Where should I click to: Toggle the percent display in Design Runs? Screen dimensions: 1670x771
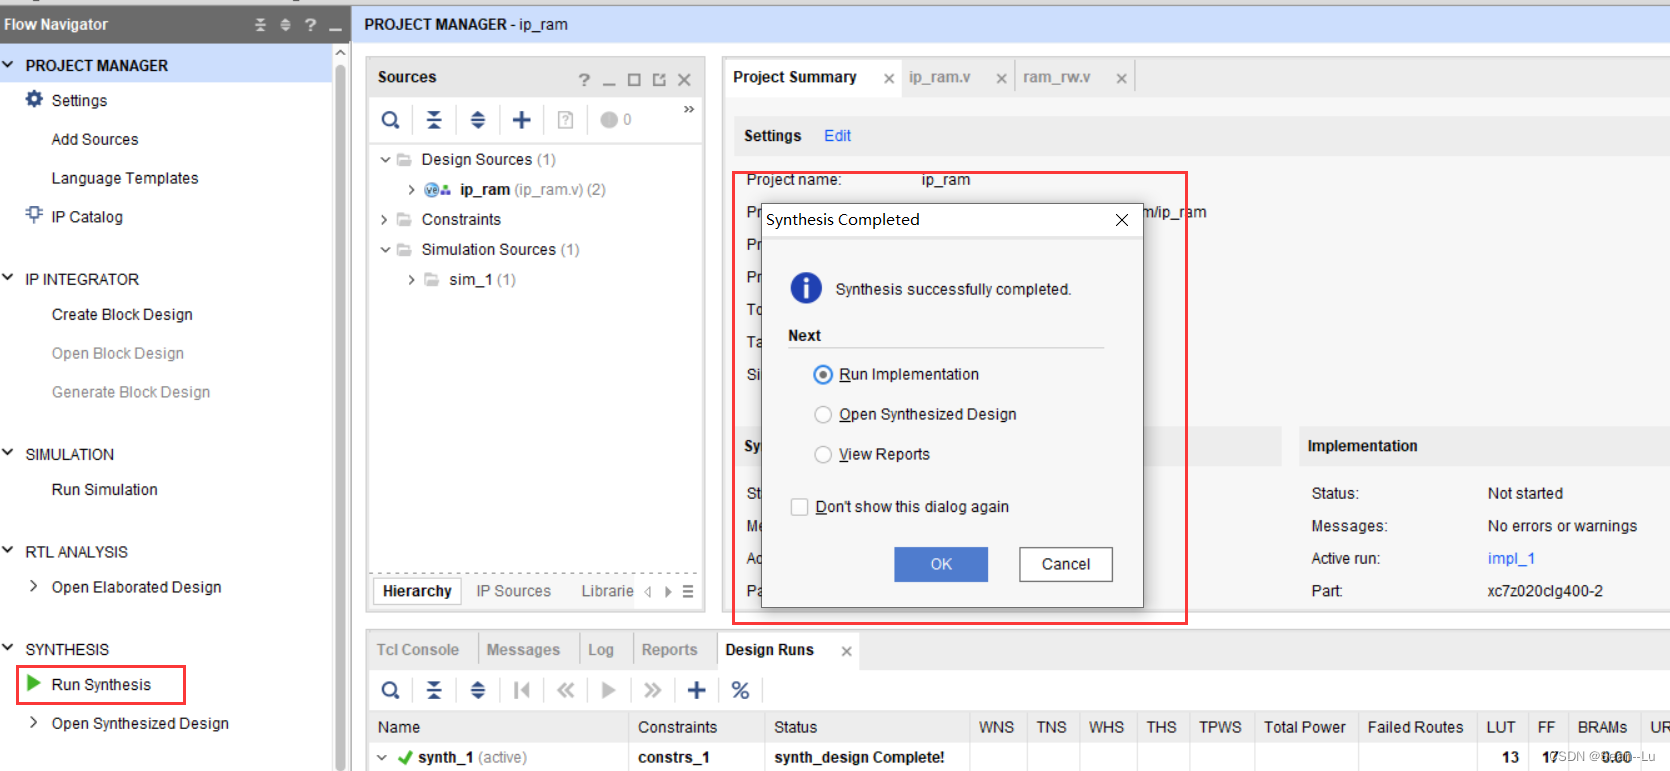(741, 690)
